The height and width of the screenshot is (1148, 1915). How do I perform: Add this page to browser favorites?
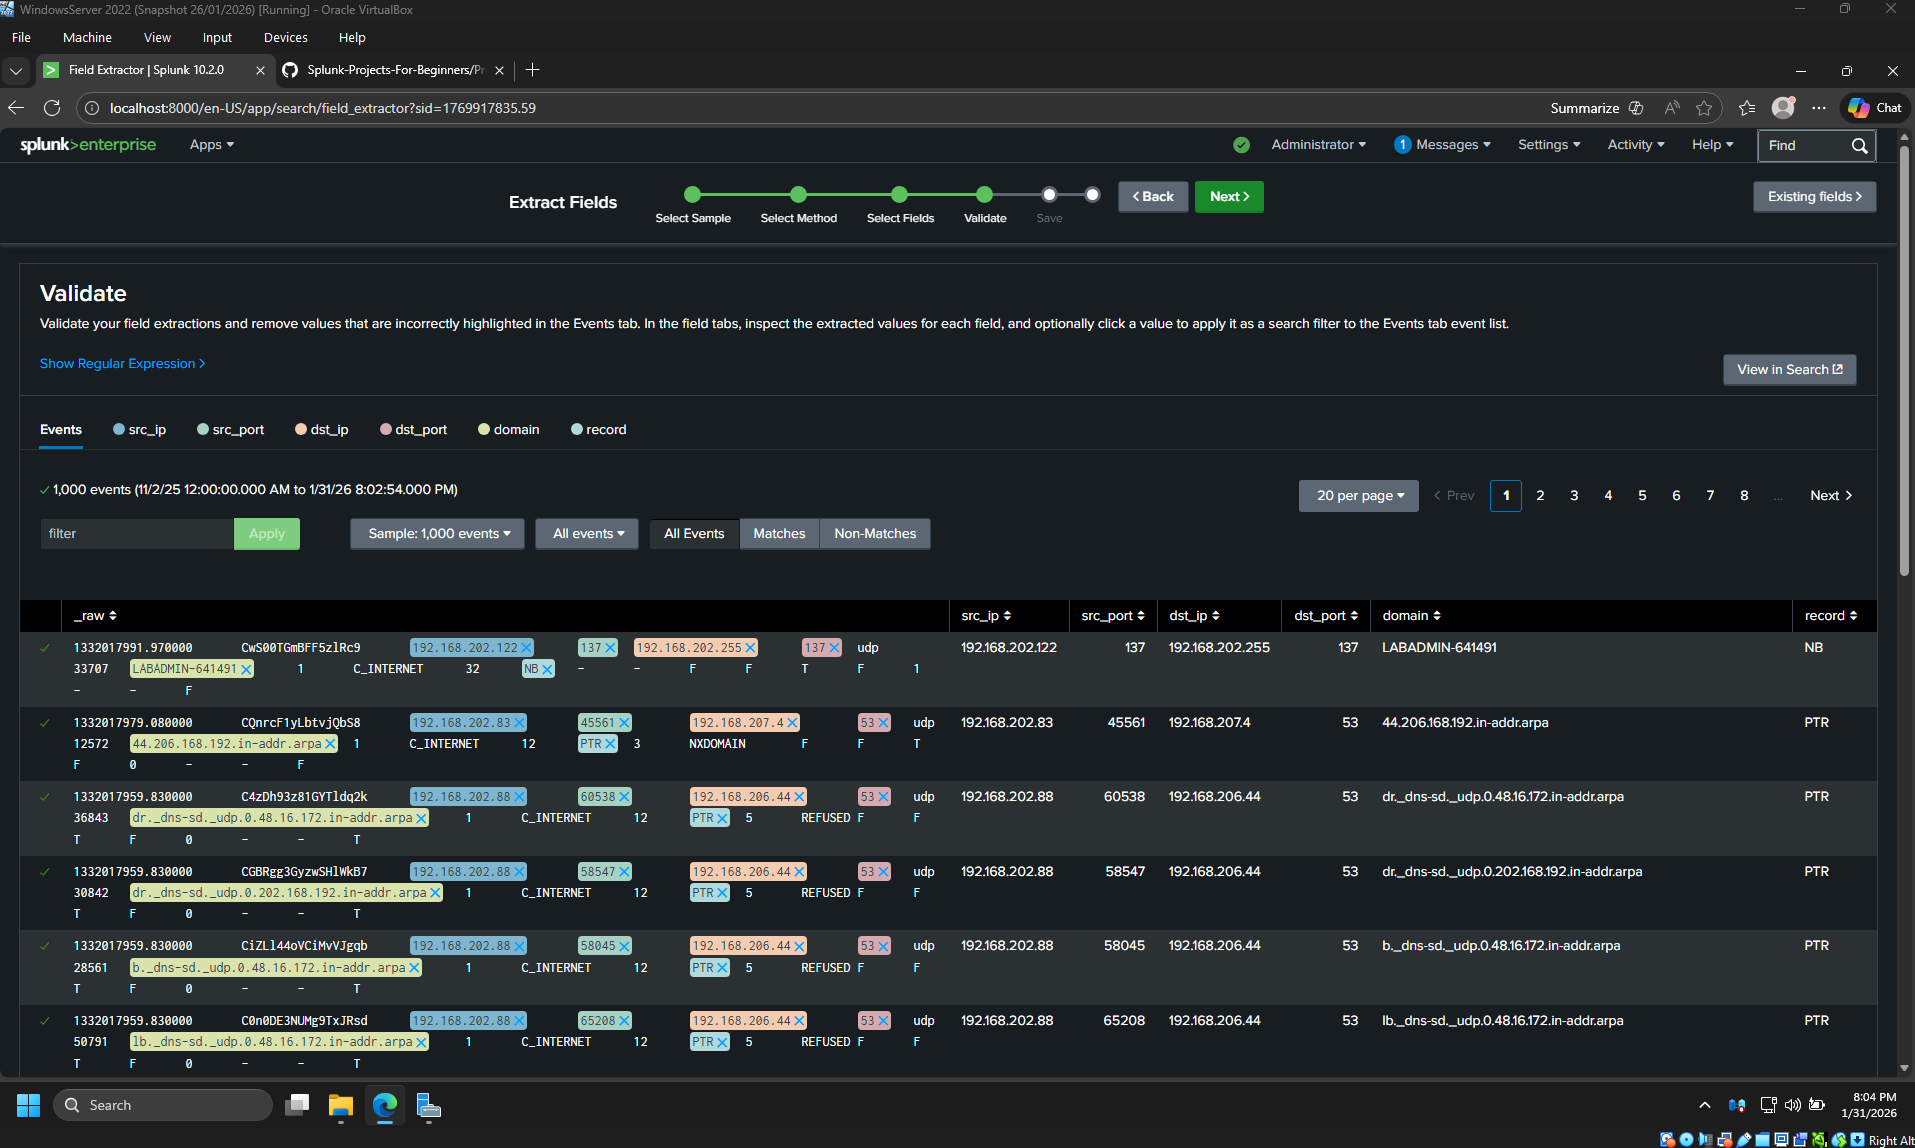click(1704, 108)
